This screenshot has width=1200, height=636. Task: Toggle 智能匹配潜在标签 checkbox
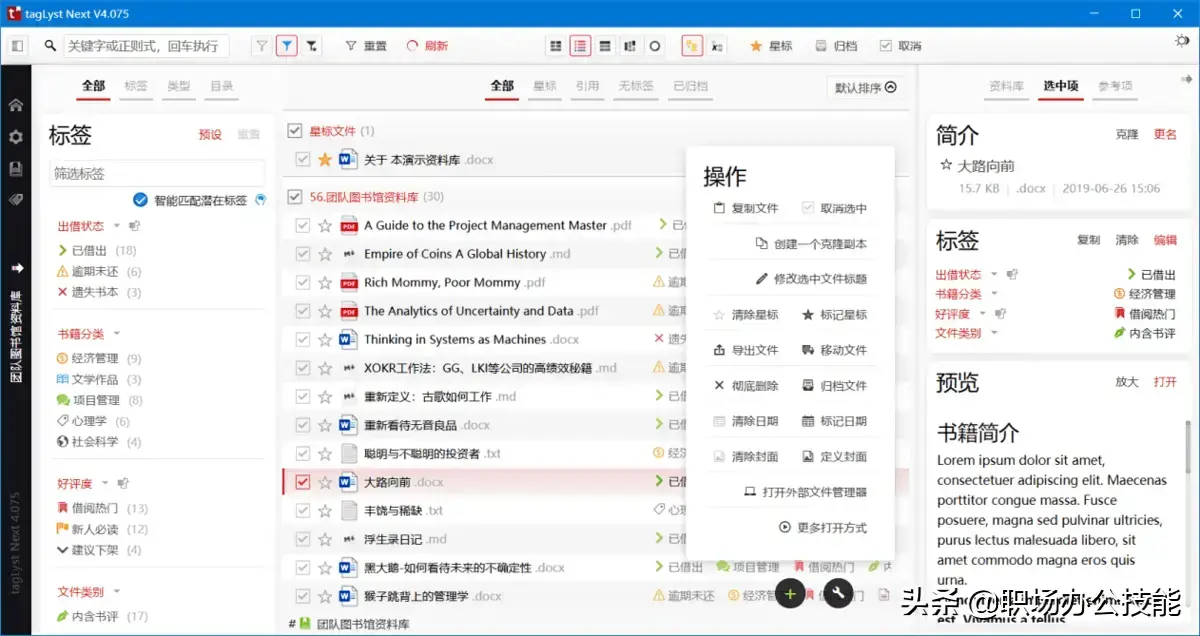tap(141, 198)
